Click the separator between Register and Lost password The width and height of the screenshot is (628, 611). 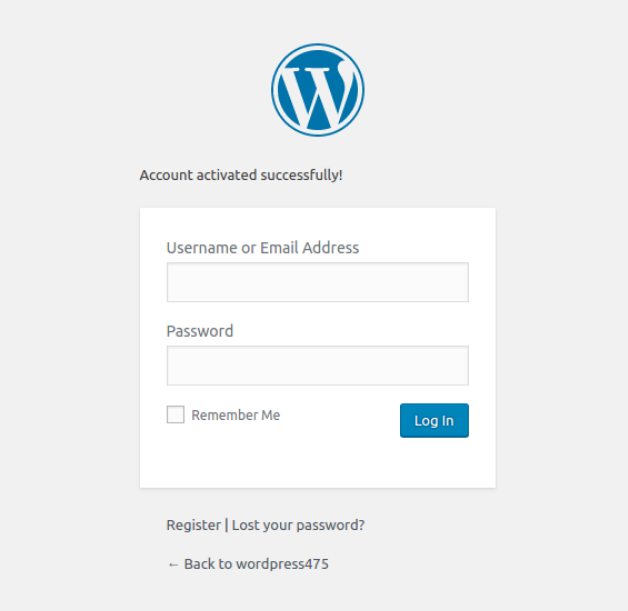pyautogui.click(x=226, y=525)
